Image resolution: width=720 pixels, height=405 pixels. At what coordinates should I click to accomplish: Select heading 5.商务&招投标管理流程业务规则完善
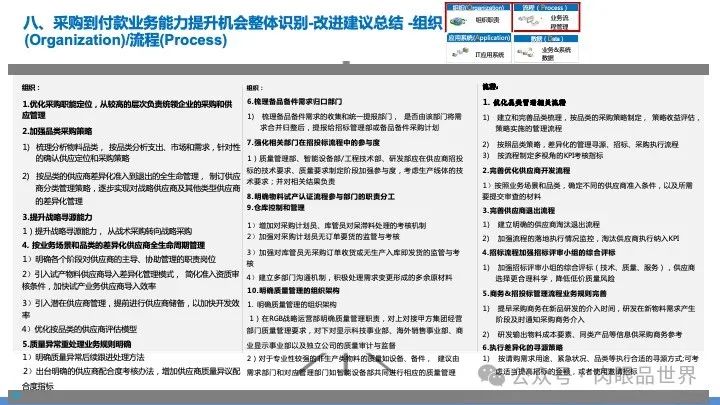click(x=545, y=293)
